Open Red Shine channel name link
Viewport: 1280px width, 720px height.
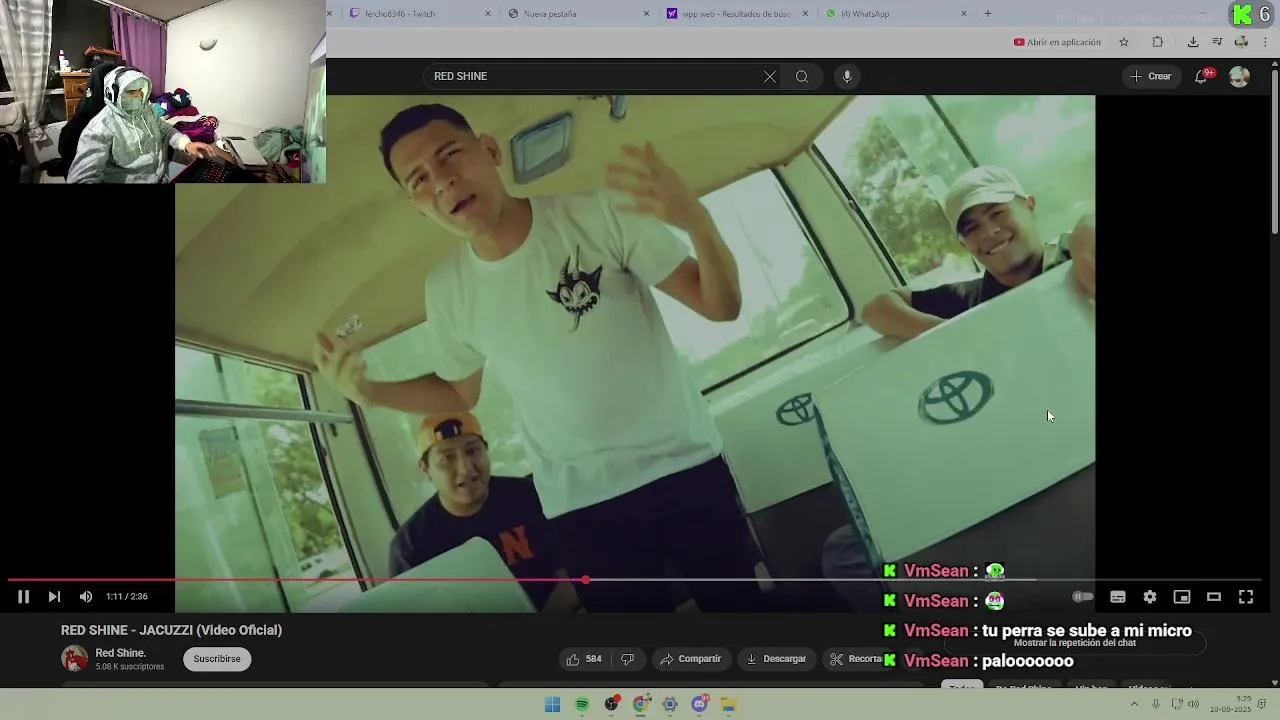[x=121, y=653]
